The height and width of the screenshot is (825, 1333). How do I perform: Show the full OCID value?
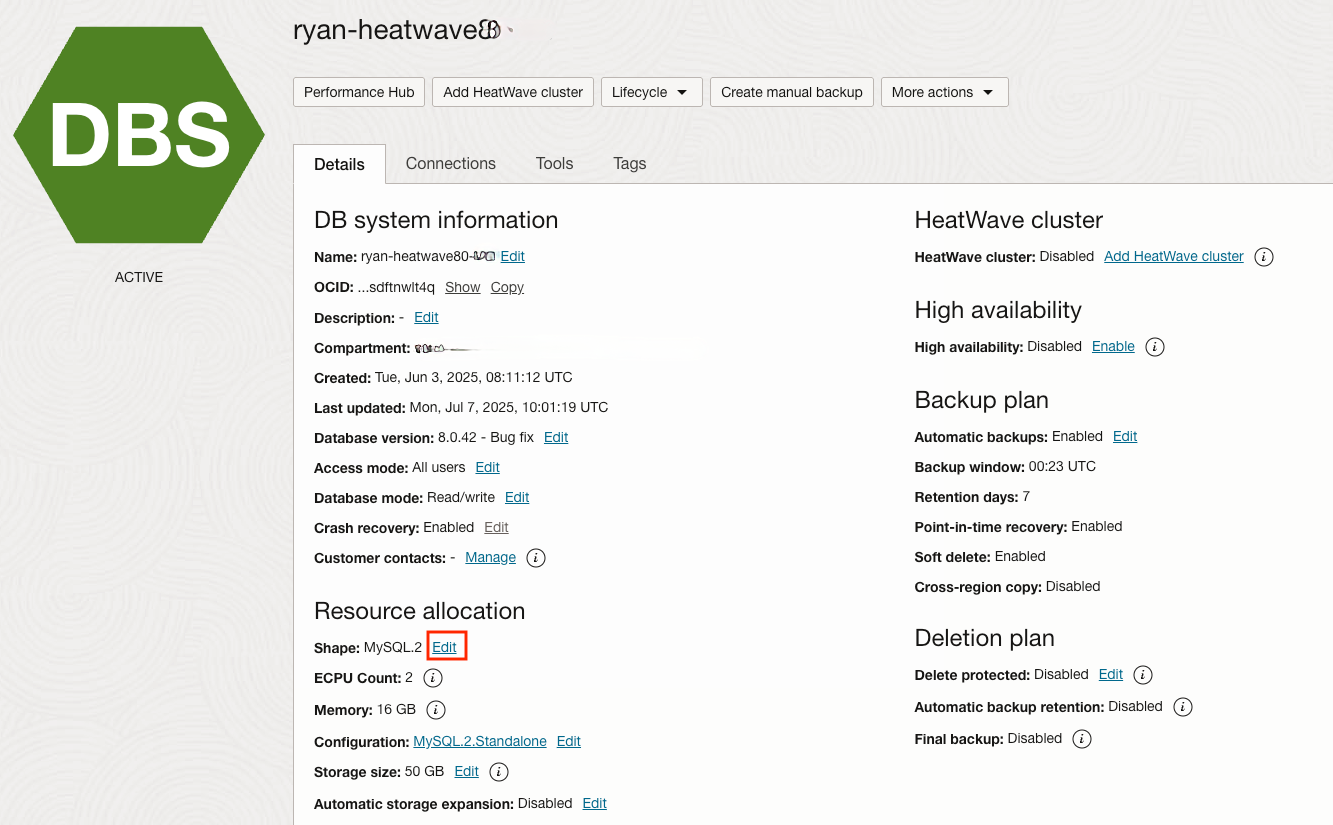click(x=462, y=287)
